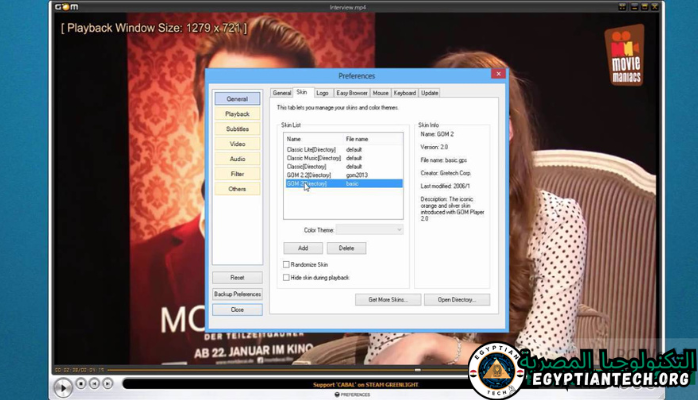Click the Backup Preferences button

pos(237,294)
